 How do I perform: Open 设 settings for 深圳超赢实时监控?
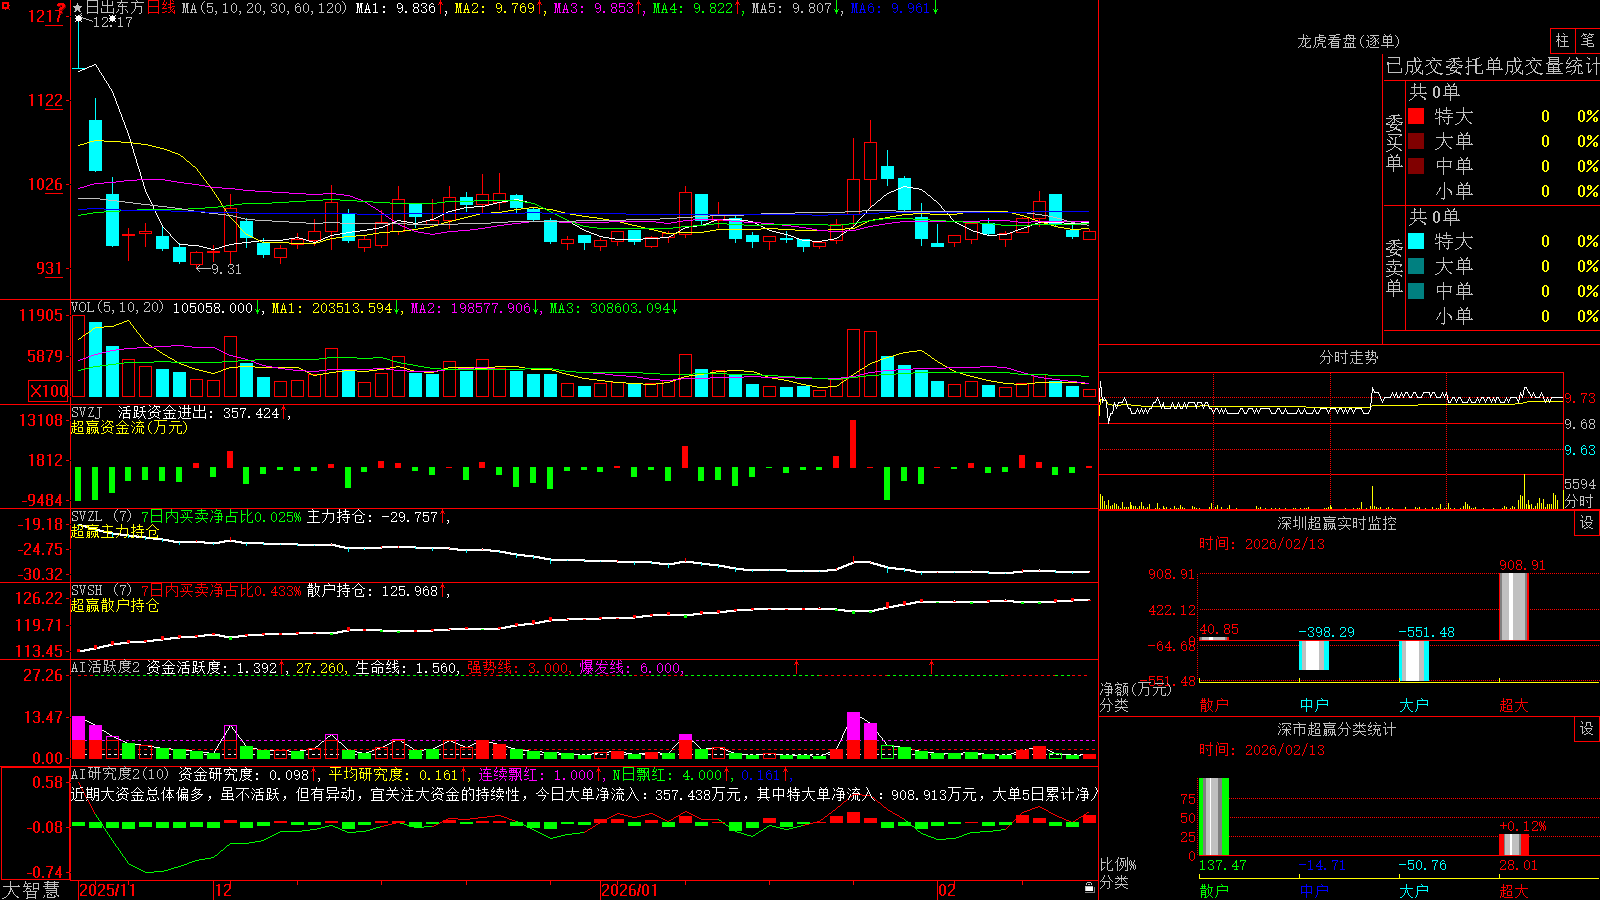coord(1587,523)
